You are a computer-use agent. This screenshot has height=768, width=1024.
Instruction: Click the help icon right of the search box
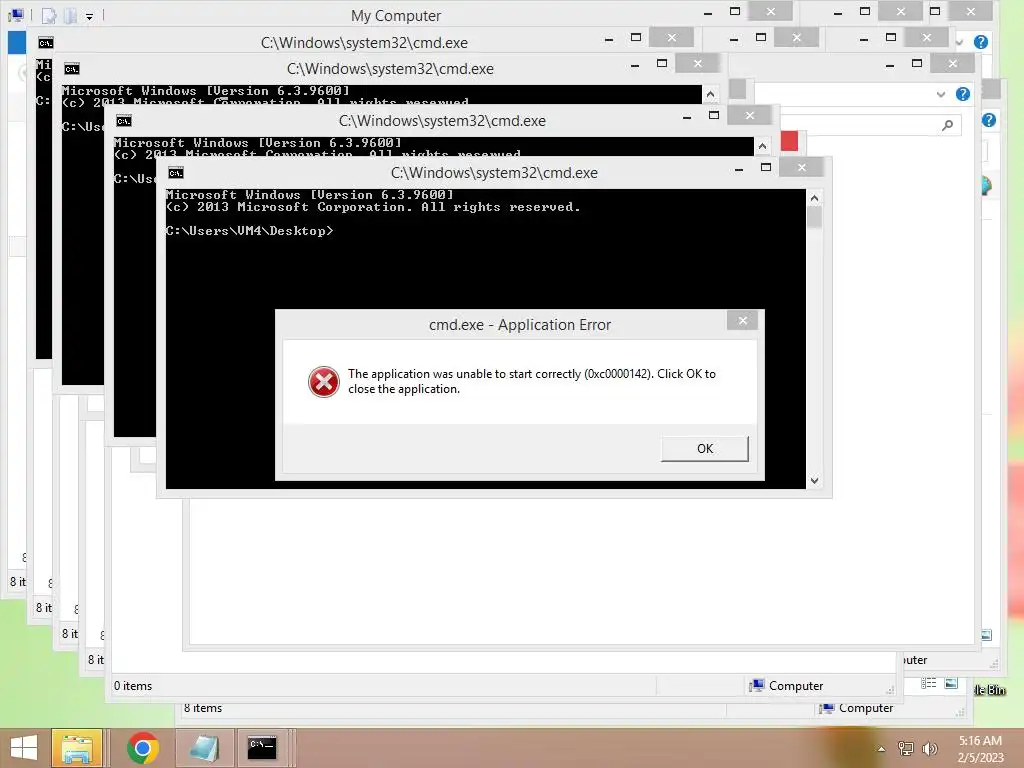989,120
